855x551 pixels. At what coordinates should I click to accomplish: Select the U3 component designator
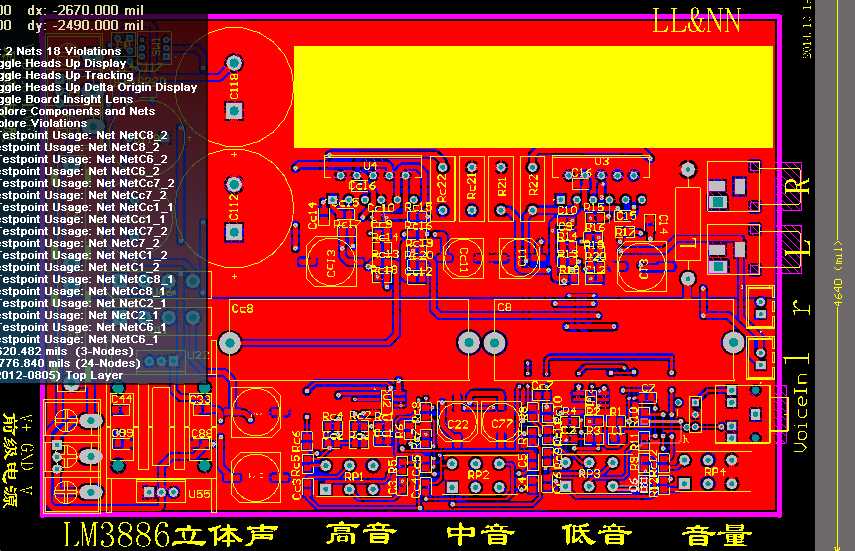click(x=601, y=161)
